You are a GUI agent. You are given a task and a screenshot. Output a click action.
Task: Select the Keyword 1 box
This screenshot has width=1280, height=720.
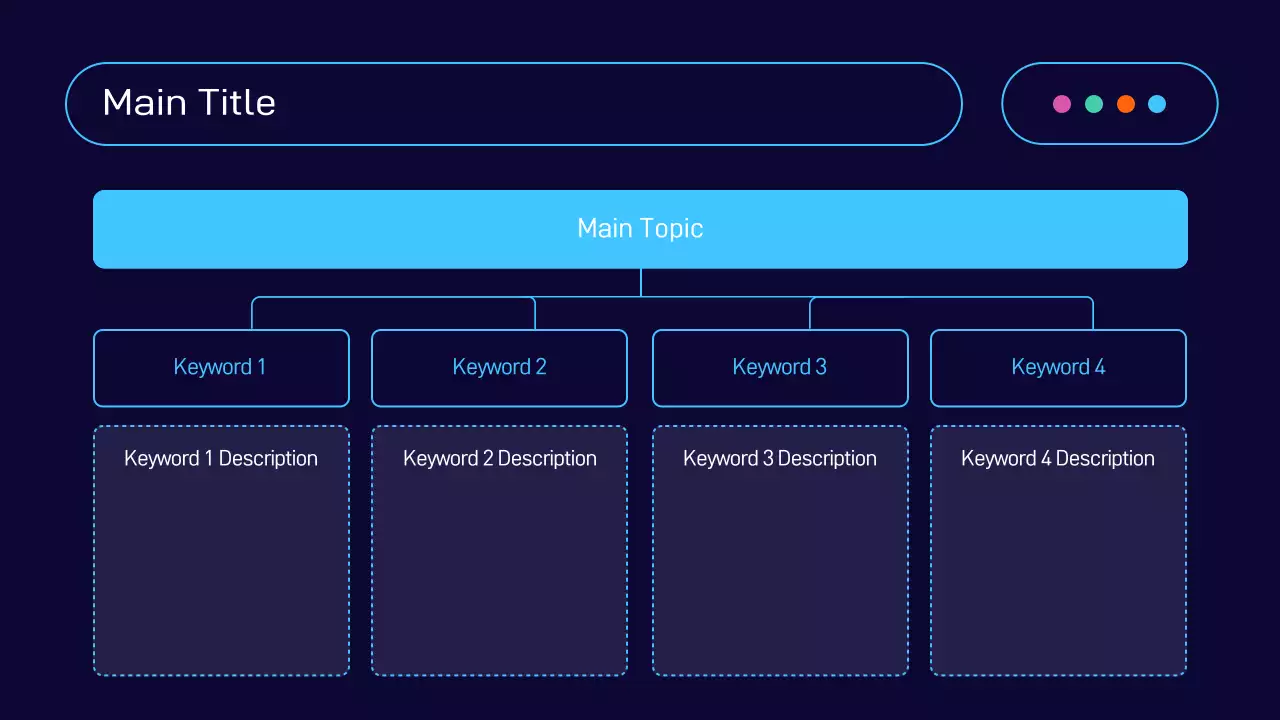[221, 368]
